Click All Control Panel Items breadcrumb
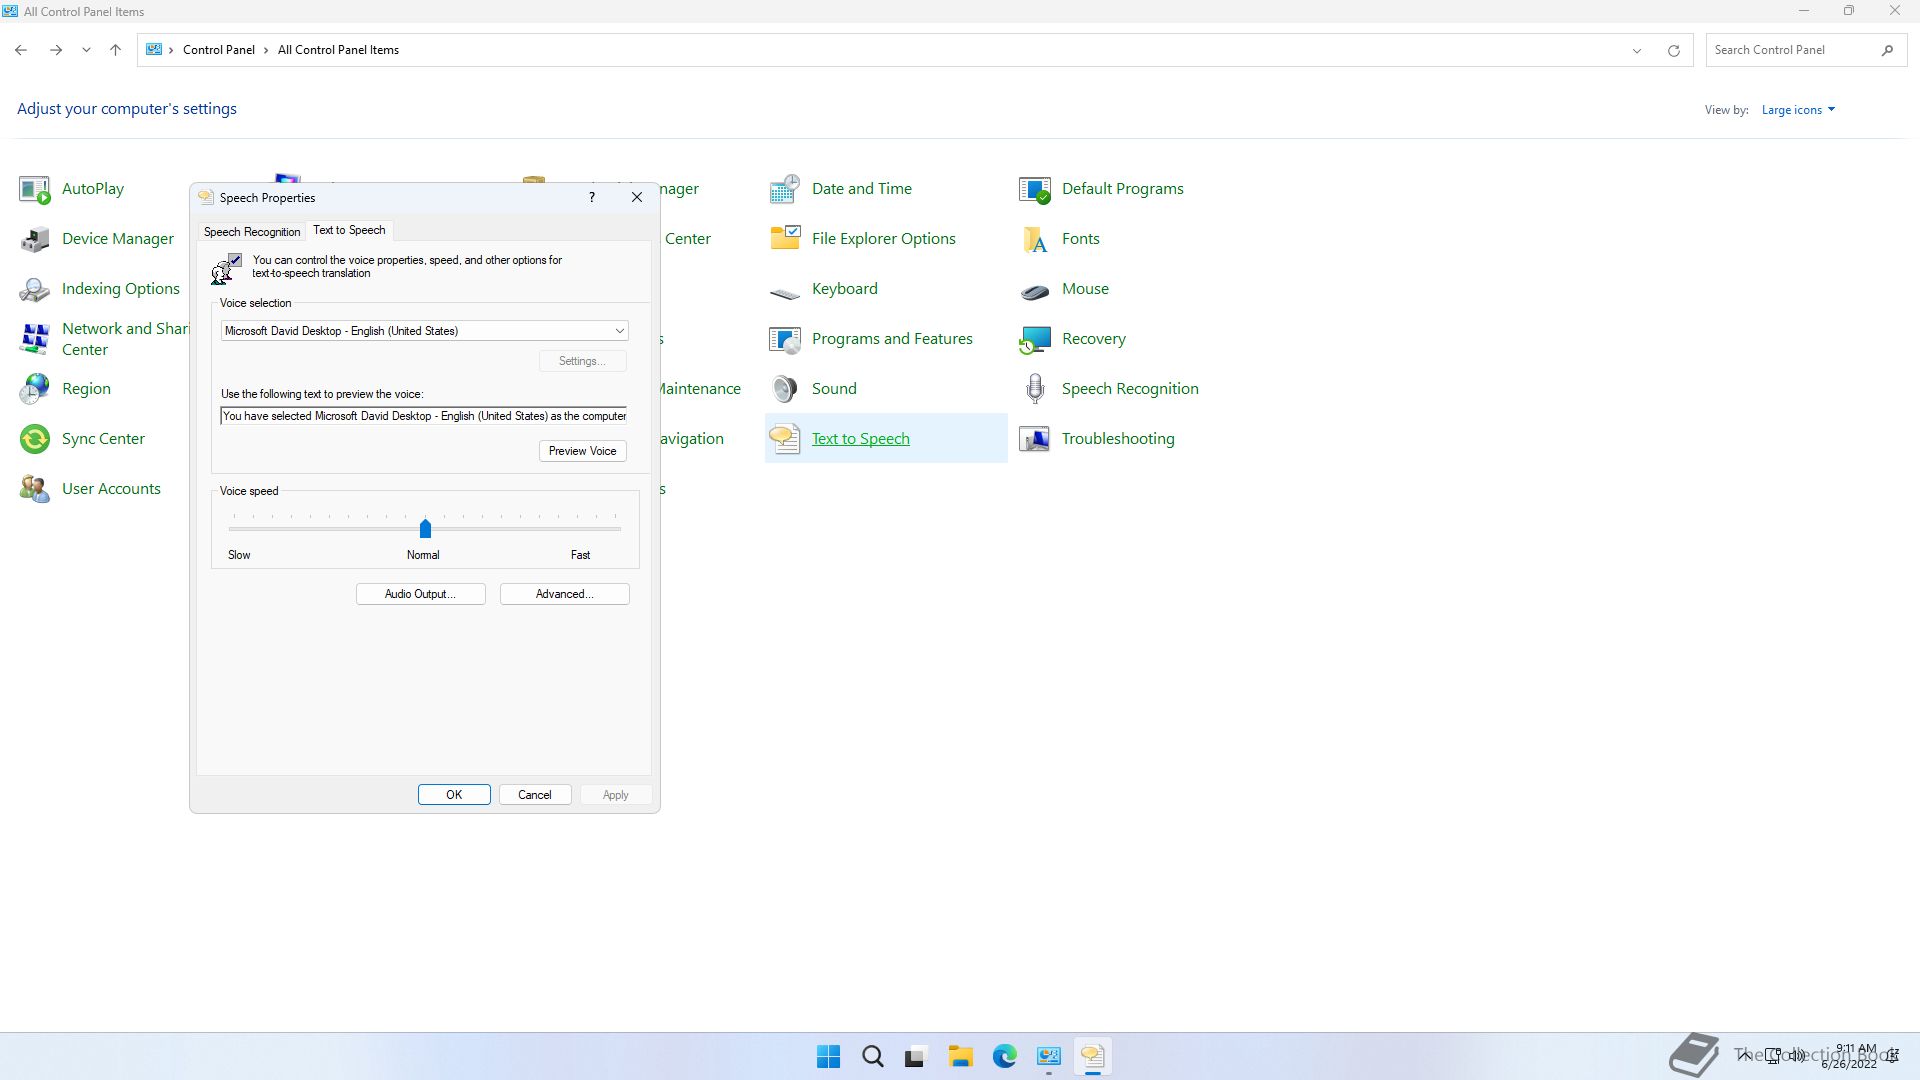1920x1080 pixels. coord(338,50)
